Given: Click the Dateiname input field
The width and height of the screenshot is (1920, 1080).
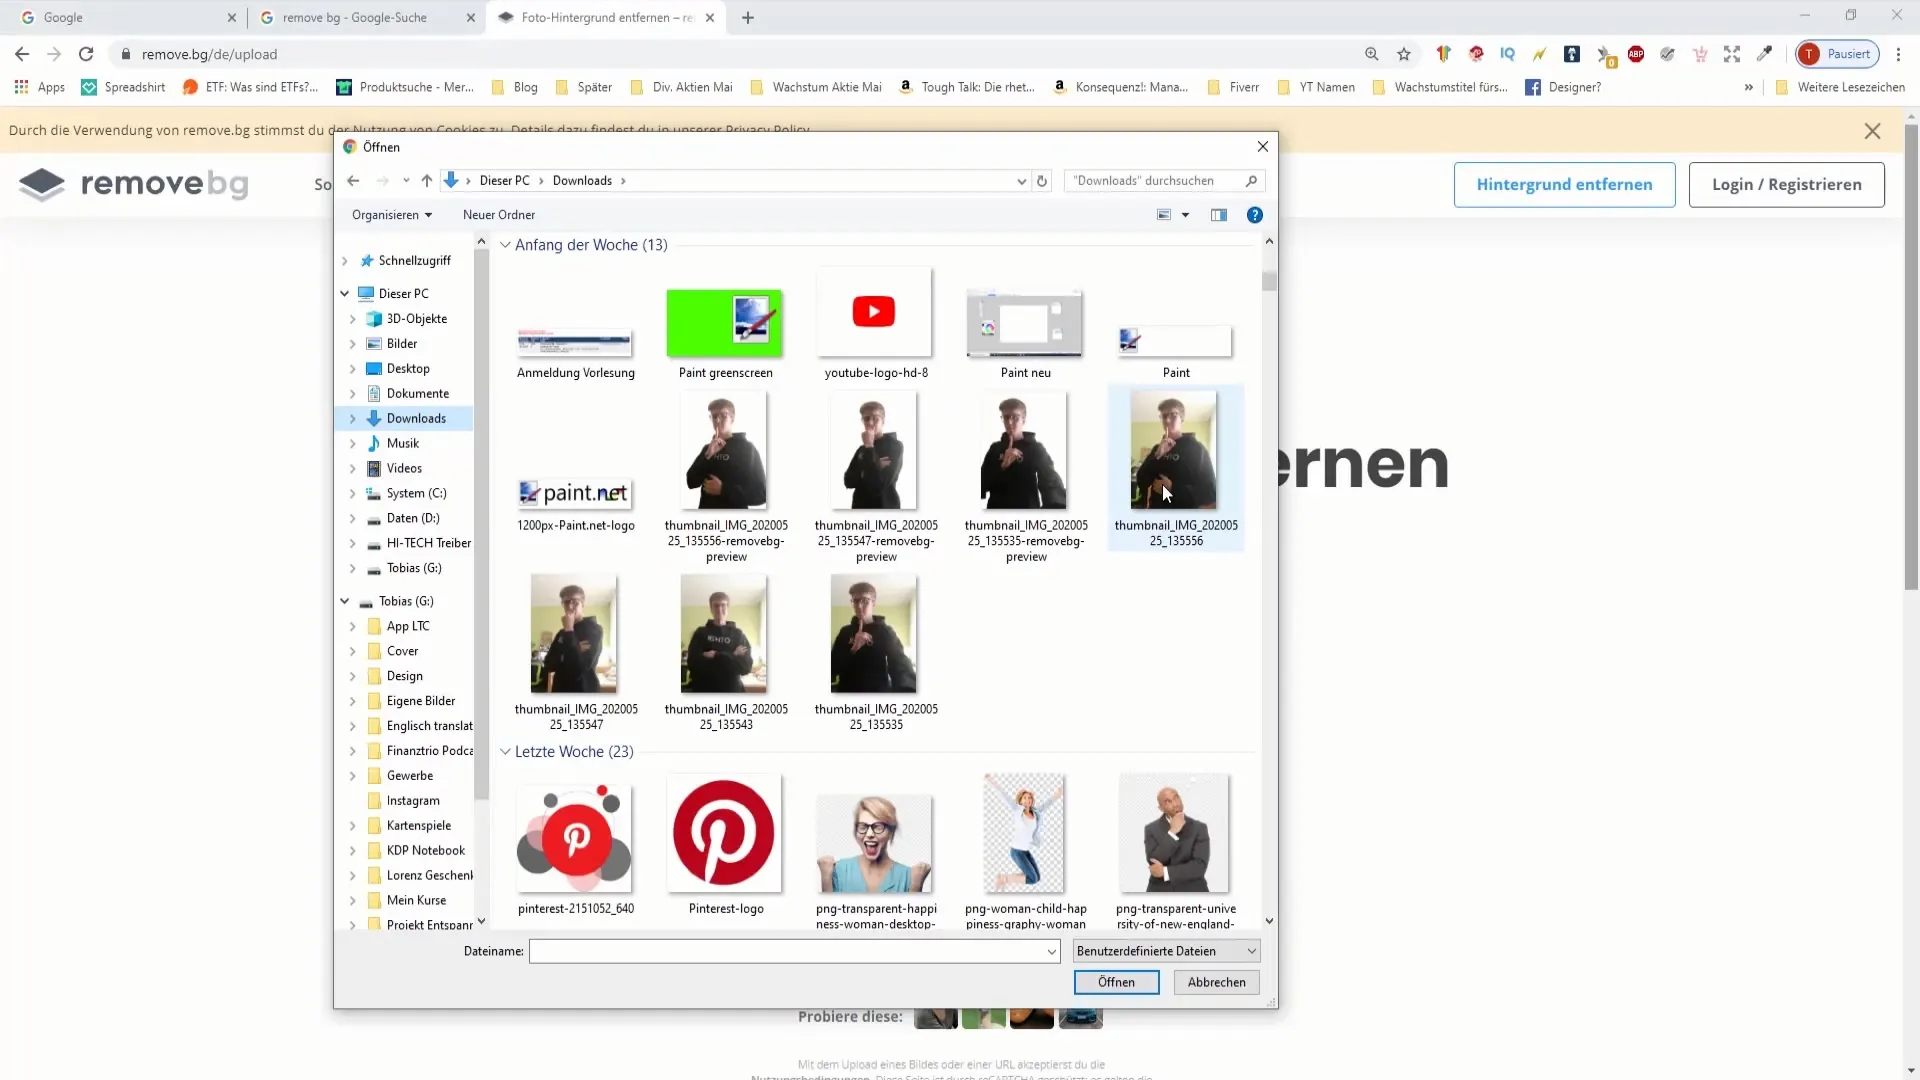Looking at the screenshot, I should click(x=794, y=951).
